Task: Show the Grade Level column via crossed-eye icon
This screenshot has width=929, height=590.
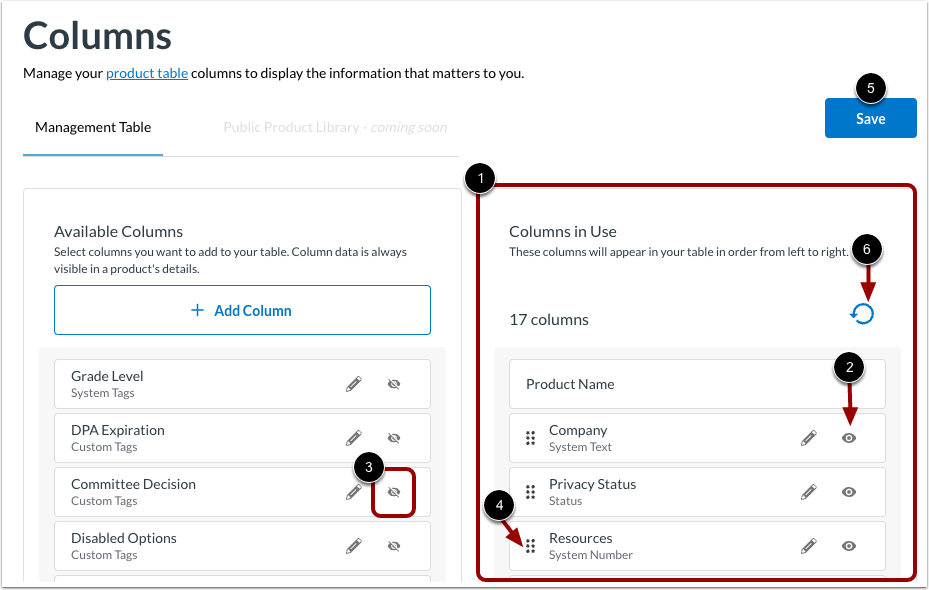Action: click(394, 384)
